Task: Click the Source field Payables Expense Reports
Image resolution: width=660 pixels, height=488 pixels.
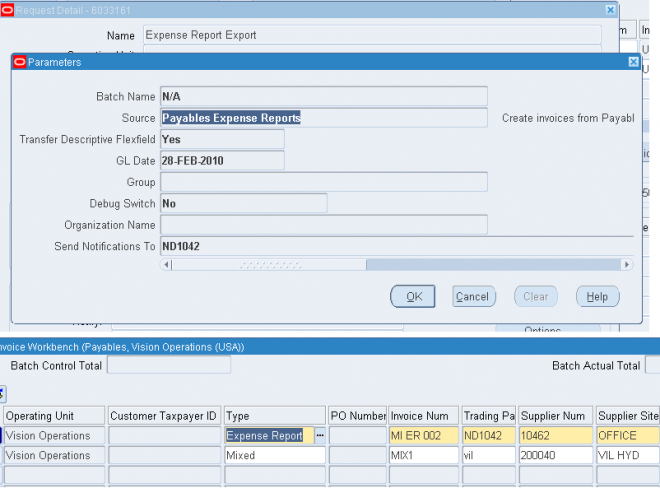Action: [x=324, y=118]
